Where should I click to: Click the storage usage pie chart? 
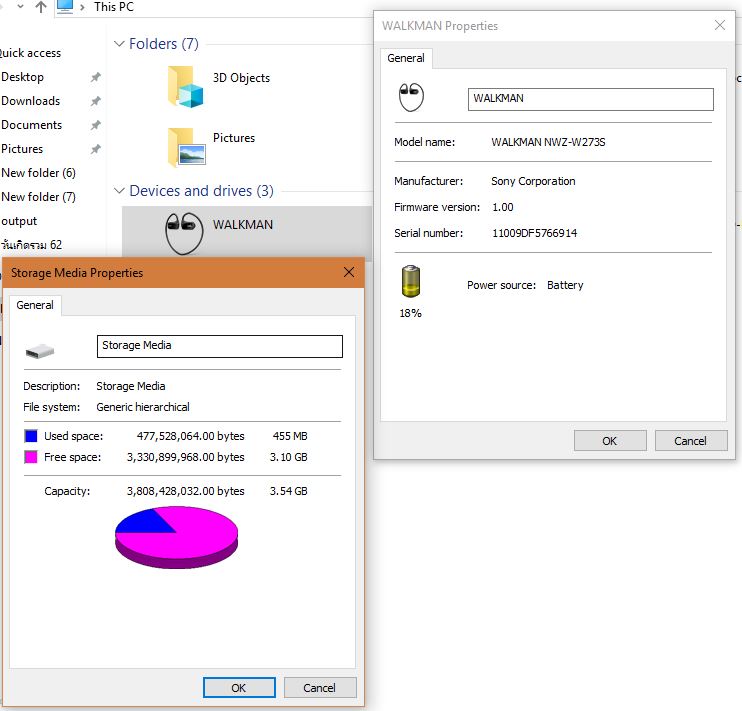tap(177, 537)
